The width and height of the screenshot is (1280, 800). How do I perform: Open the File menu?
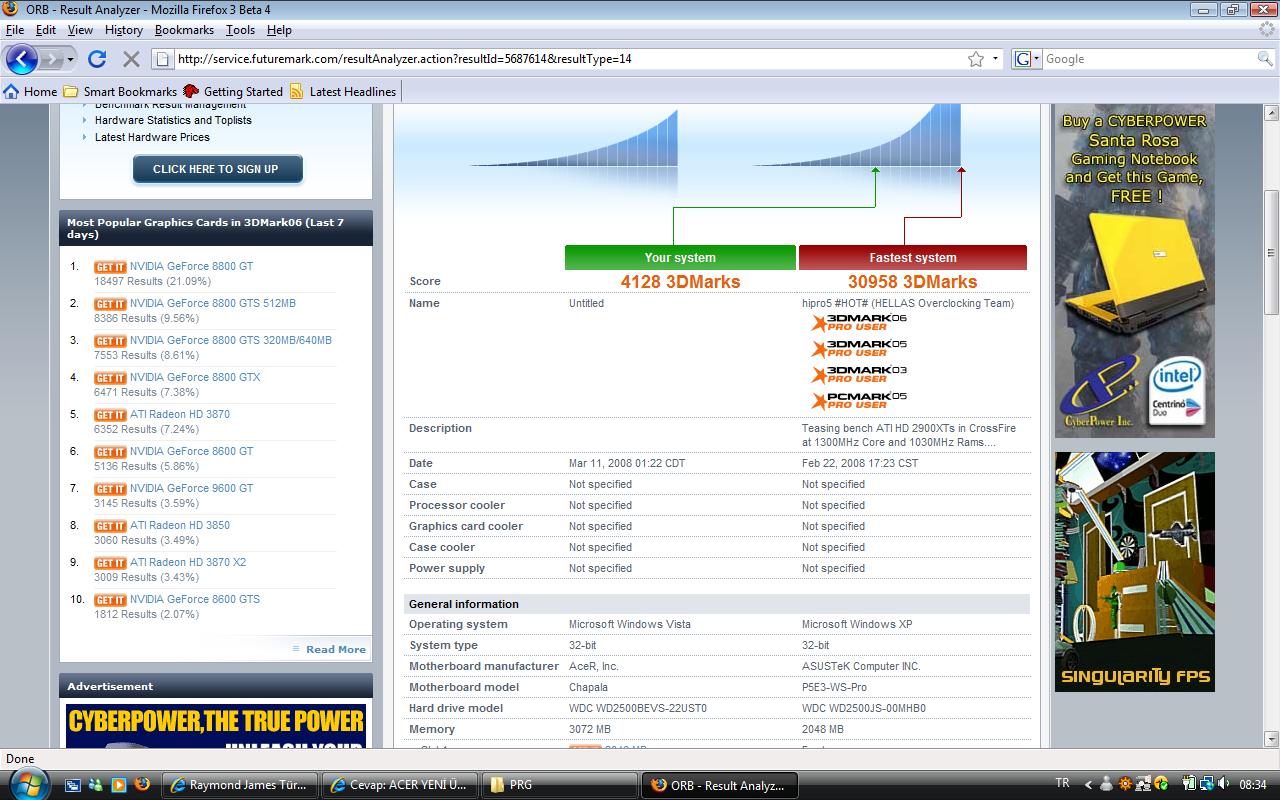[15, 30]
